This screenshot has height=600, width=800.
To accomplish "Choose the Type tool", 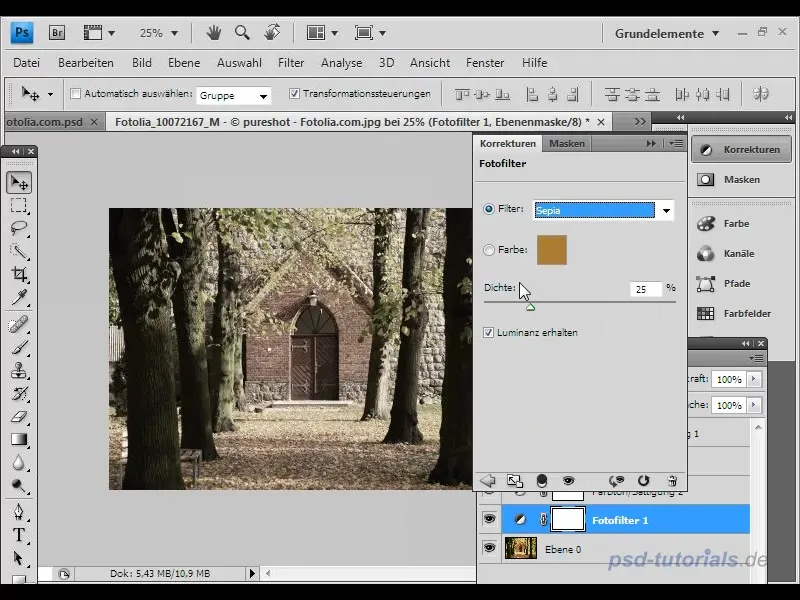I will tap(19, 535).
